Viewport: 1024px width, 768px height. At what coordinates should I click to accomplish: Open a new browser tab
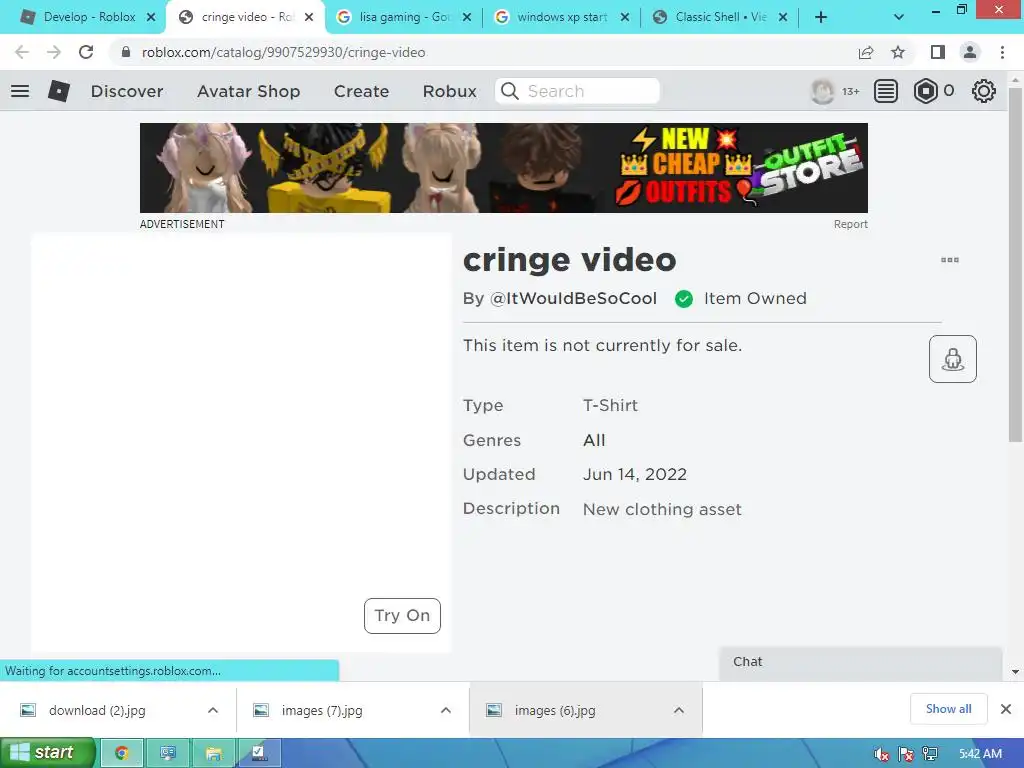click(x=821, y=18)
